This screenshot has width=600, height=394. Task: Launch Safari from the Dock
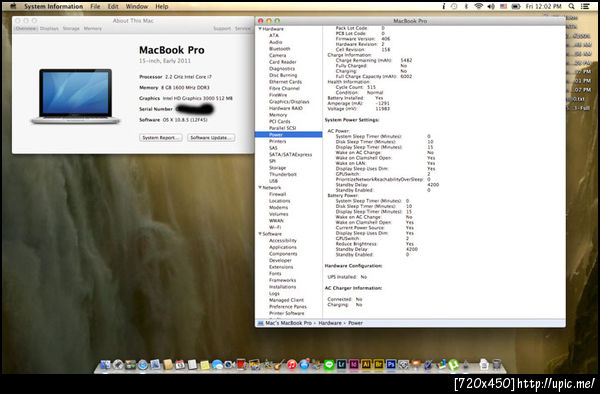coord(143,365)
